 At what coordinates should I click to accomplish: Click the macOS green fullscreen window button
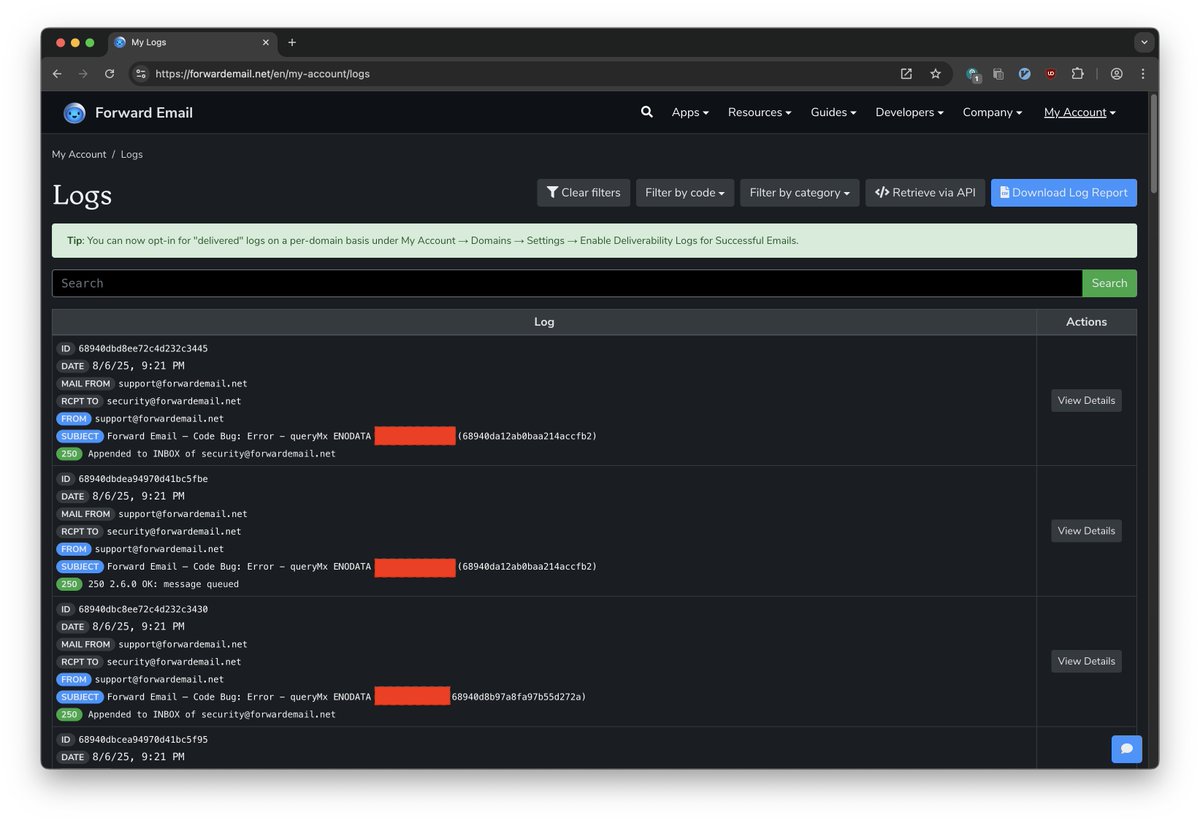coord(90,43)
